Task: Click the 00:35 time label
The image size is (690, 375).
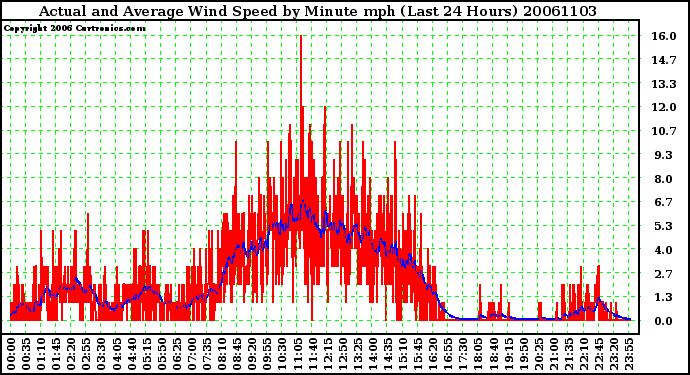Action: click(x=26, y=354)
